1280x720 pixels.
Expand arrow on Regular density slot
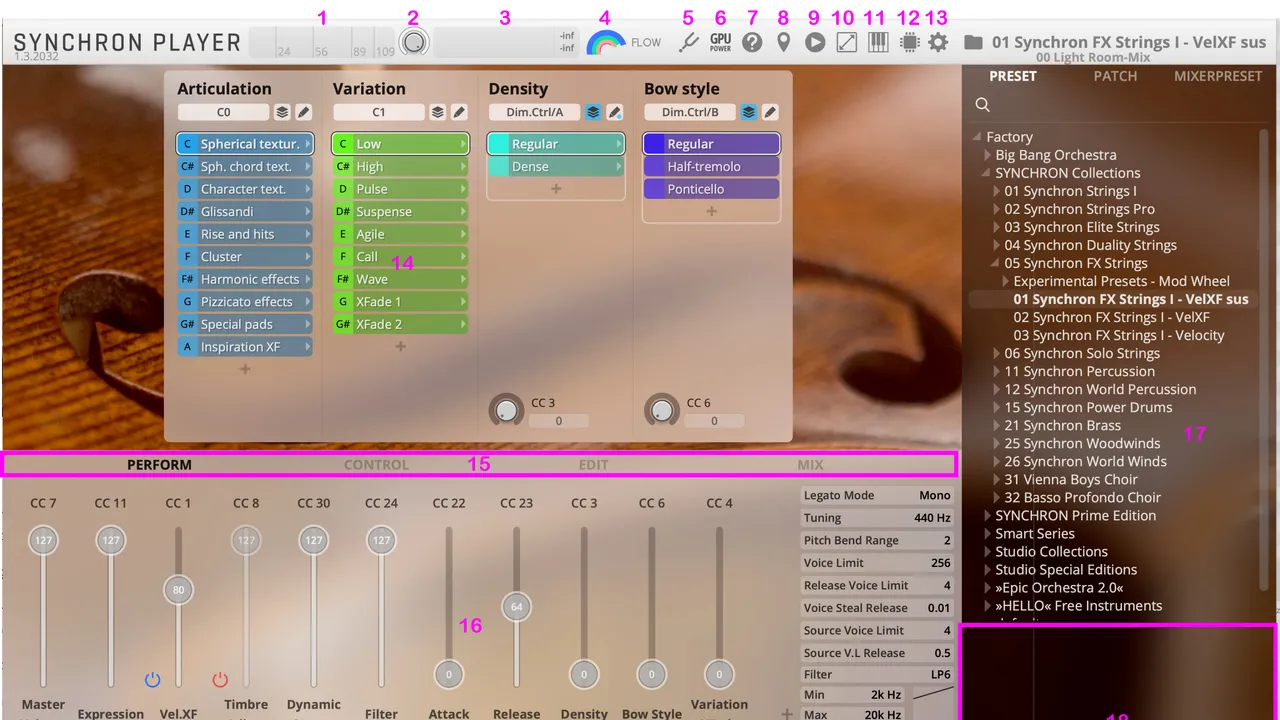[x=619, y=144]
